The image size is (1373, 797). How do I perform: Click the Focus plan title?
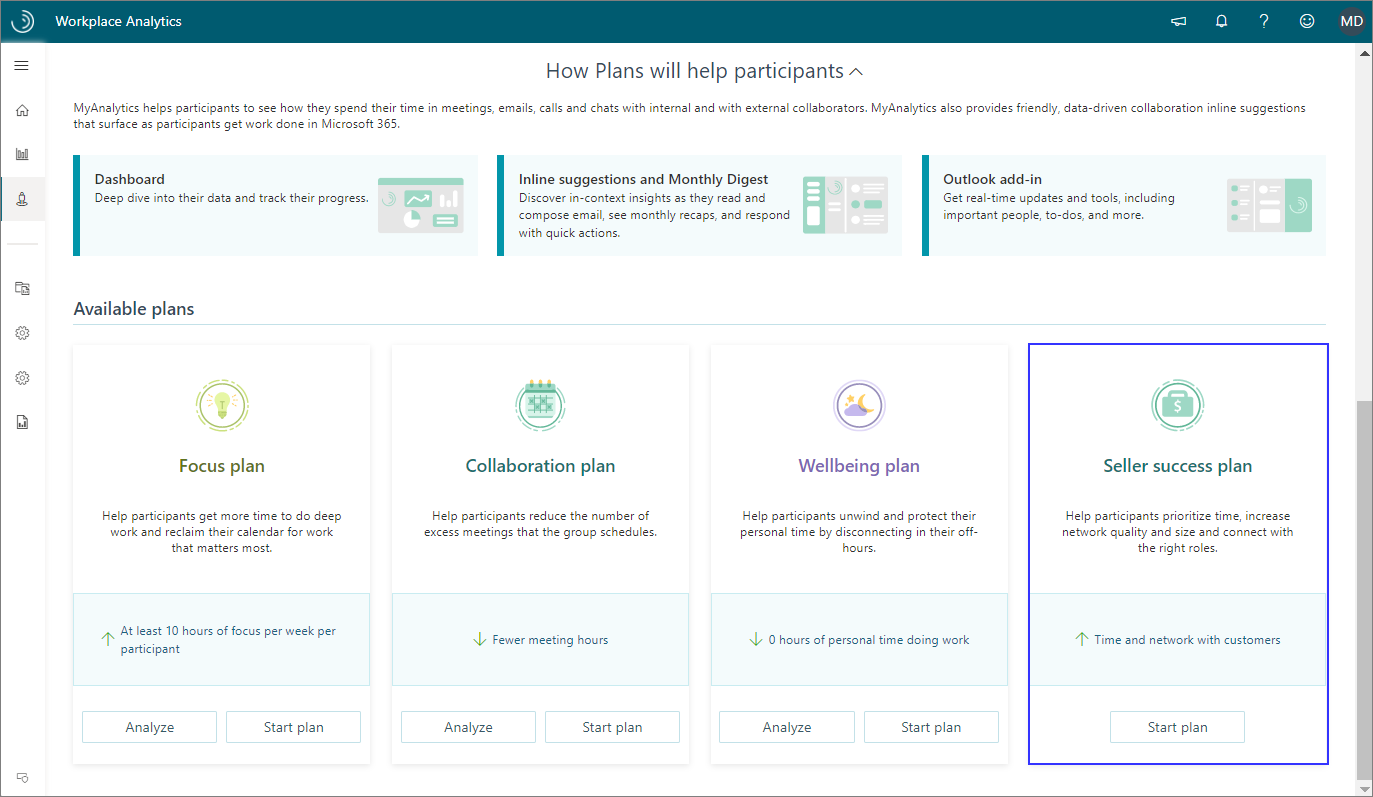pyautogui.click(x=222, y=466)
